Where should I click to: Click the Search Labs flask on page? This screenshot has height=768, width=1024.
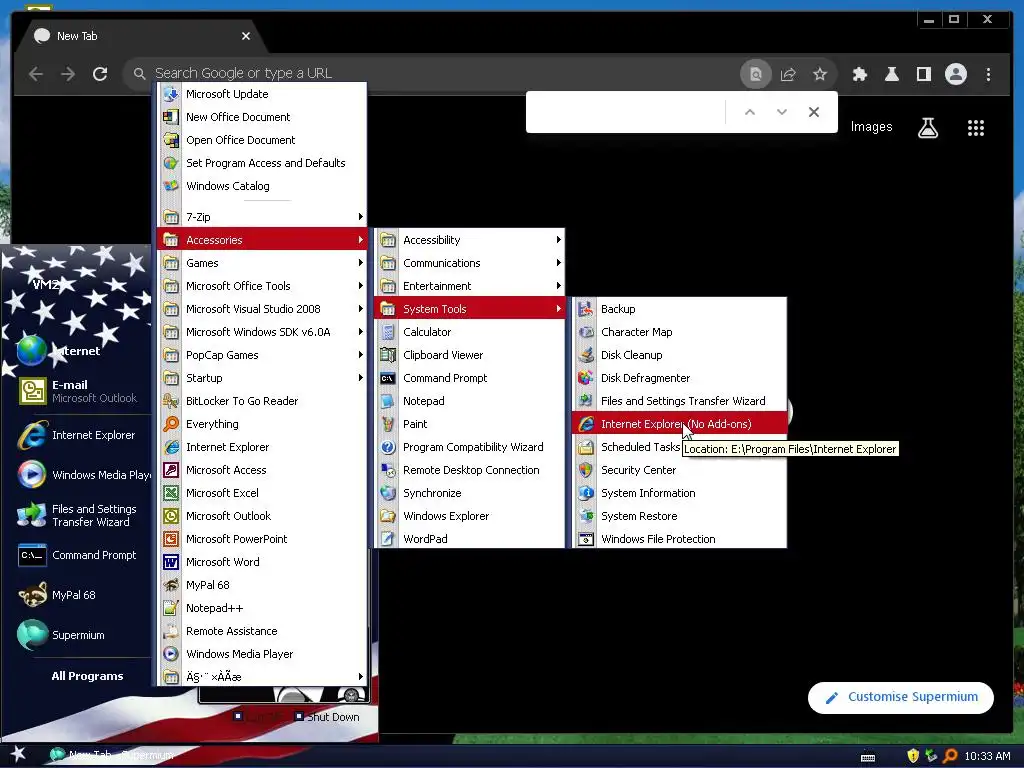coord(928,127)
